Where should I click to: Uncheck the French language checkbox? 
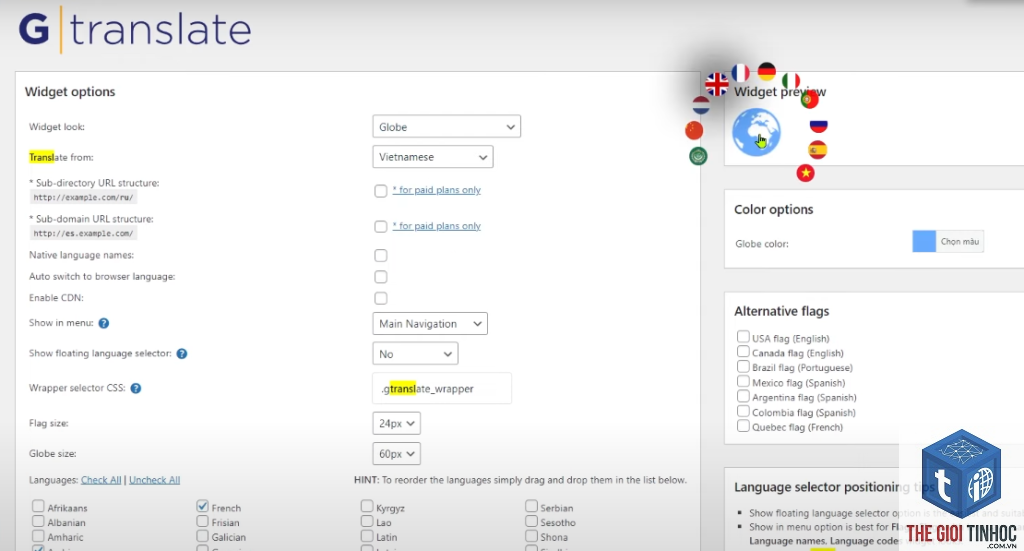tap(202, 507)
